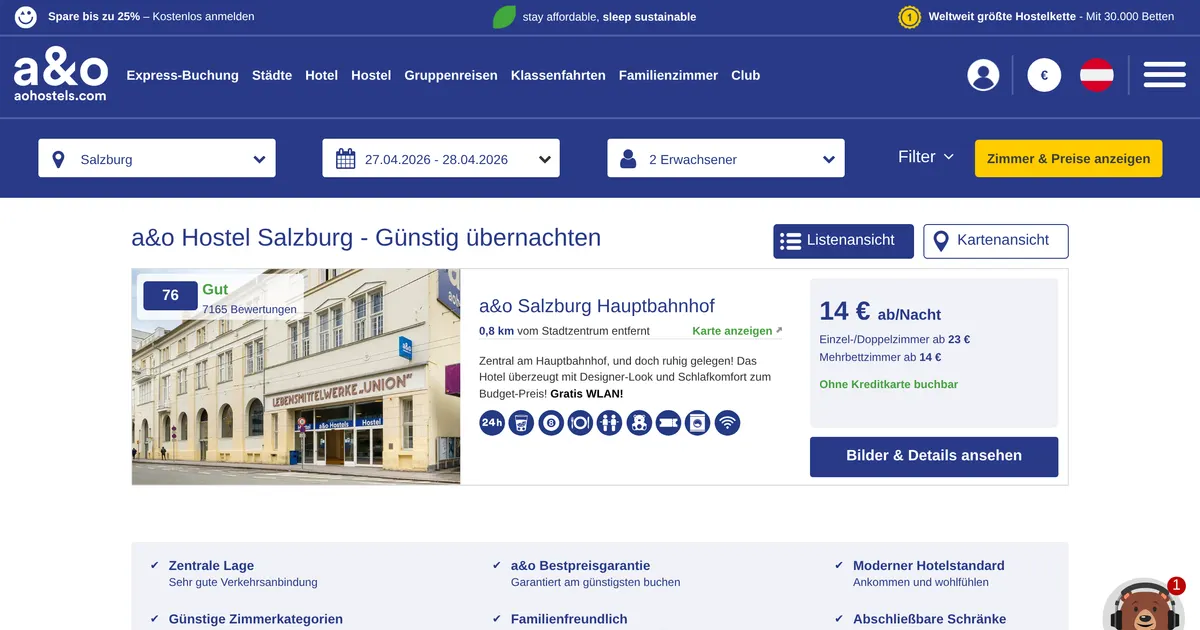Open the Salzburg destination dropdown
The image size is (1200, 630).
point(157,158)
